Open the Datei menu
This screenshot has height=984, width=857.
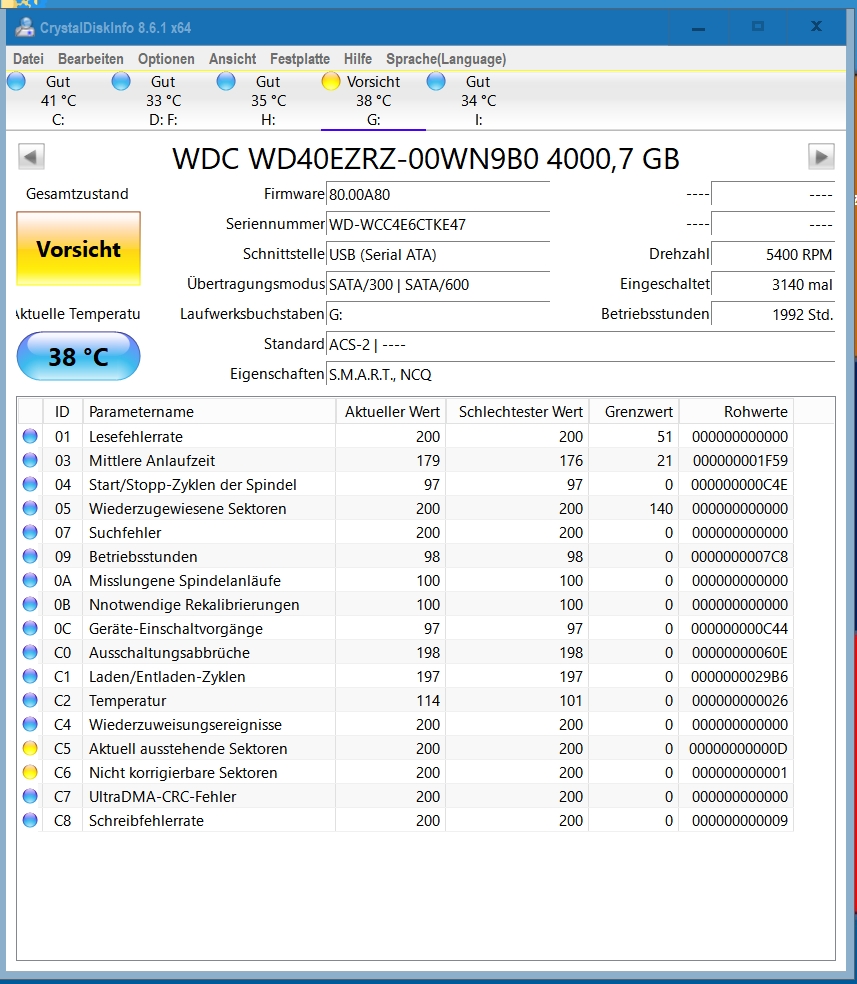[x=28, y=59]
